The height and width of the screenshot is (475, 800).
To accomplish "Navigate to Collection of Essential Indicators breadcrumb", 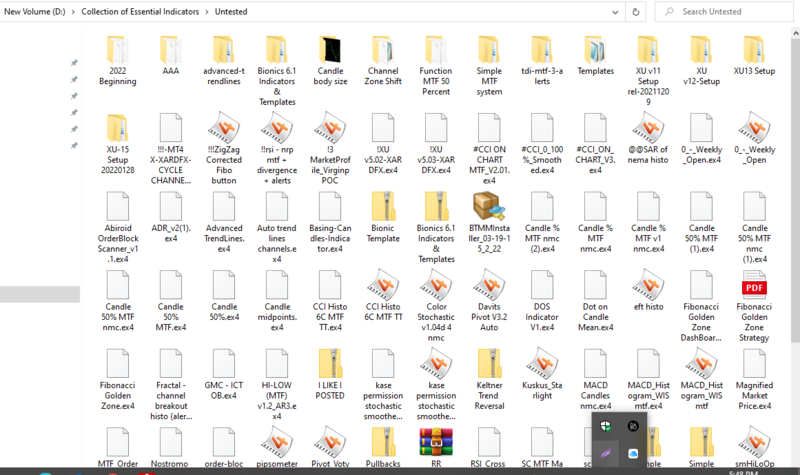I will (140, 12).
